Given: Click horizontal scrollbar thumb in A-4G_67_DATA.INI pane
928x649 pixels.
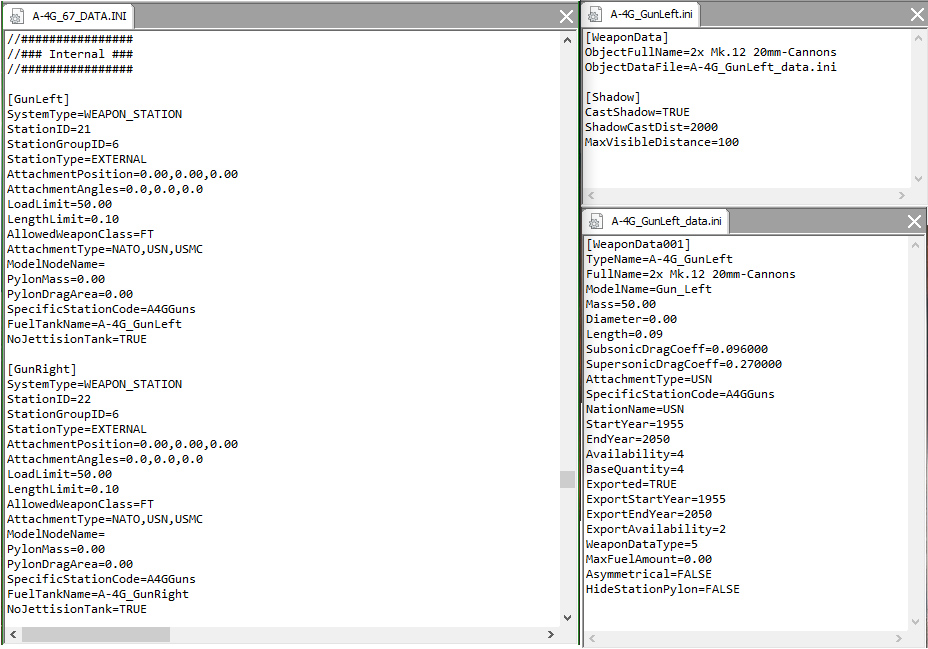Looking at the screenshot, I should 96,634.
